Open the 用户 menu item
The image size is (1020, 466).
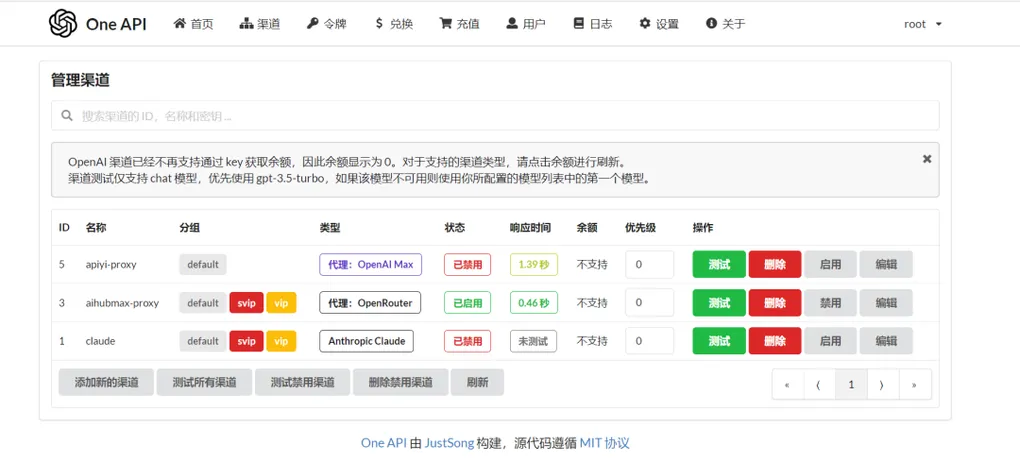526,24
